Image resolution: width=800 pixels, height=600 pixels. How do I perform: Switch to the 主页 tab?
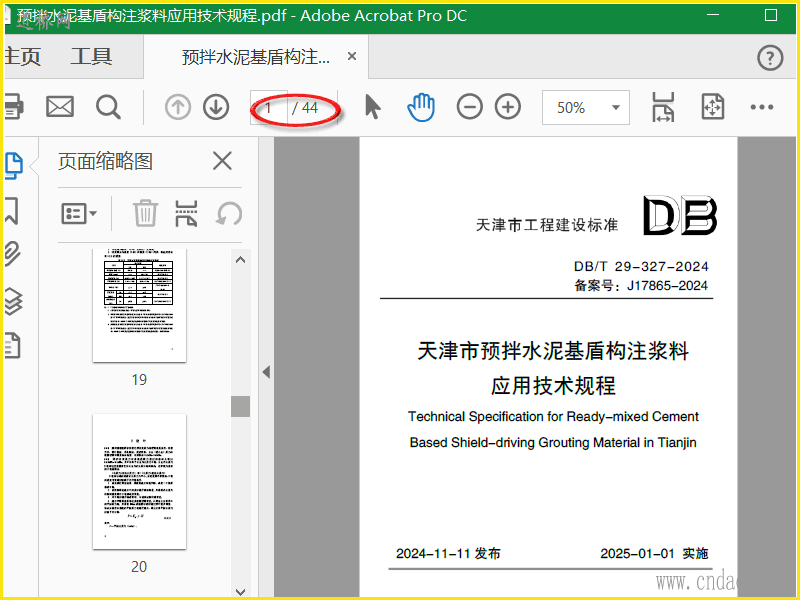tap(22, 57)
